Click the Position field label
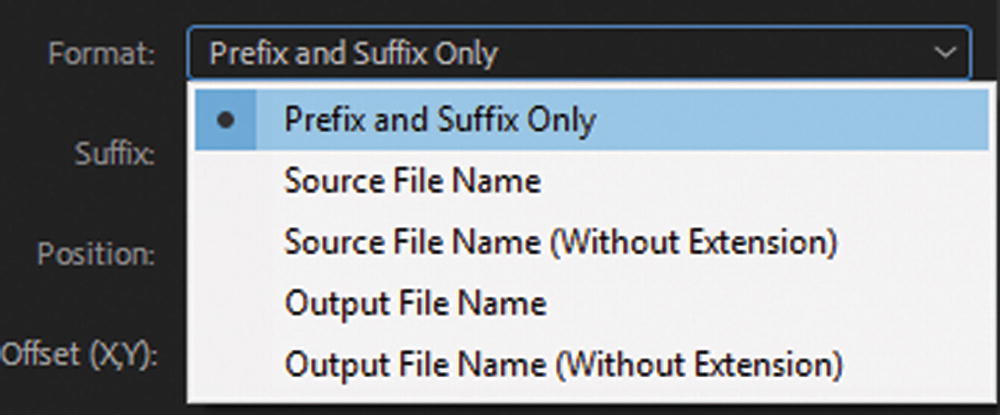 pos(96,254)
